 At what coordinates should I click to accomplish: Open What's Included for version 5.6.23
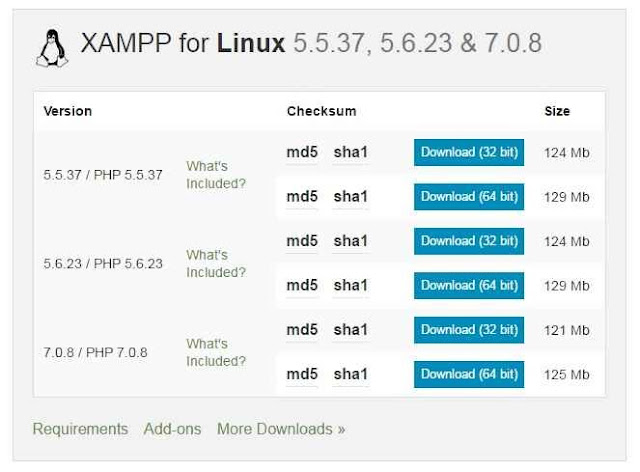click(216, 263)
